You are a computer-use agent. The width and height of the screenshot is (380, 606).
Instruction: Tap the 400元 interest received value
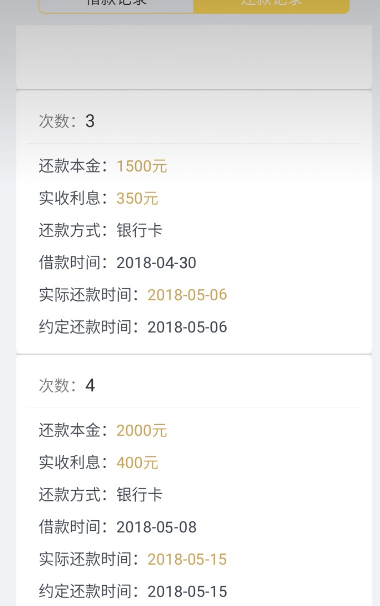[137, 463]
